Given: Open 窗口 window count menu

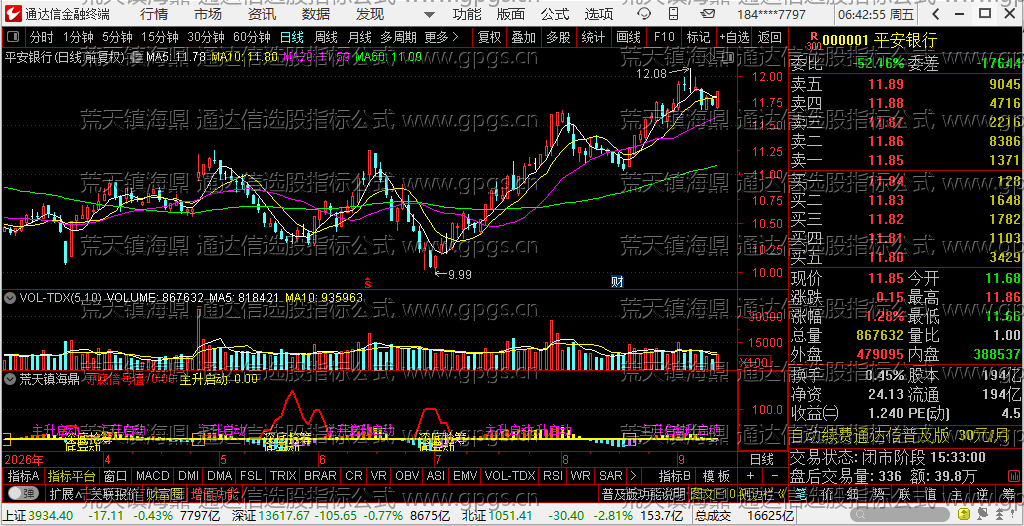Looking at the screenshot, I should 116,476.
